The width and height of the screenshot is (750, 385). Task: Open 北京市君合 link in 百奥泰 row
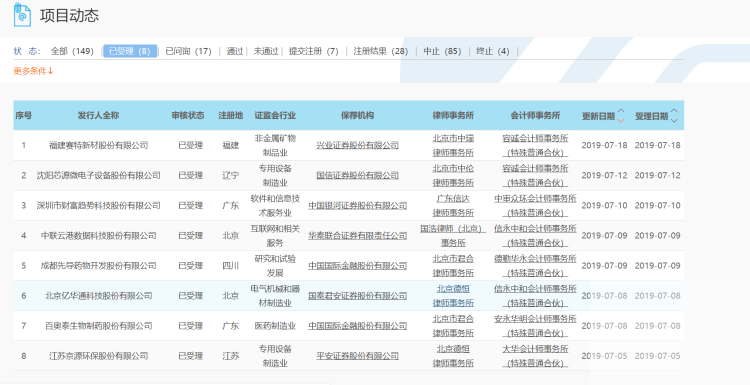click(453, 326)
